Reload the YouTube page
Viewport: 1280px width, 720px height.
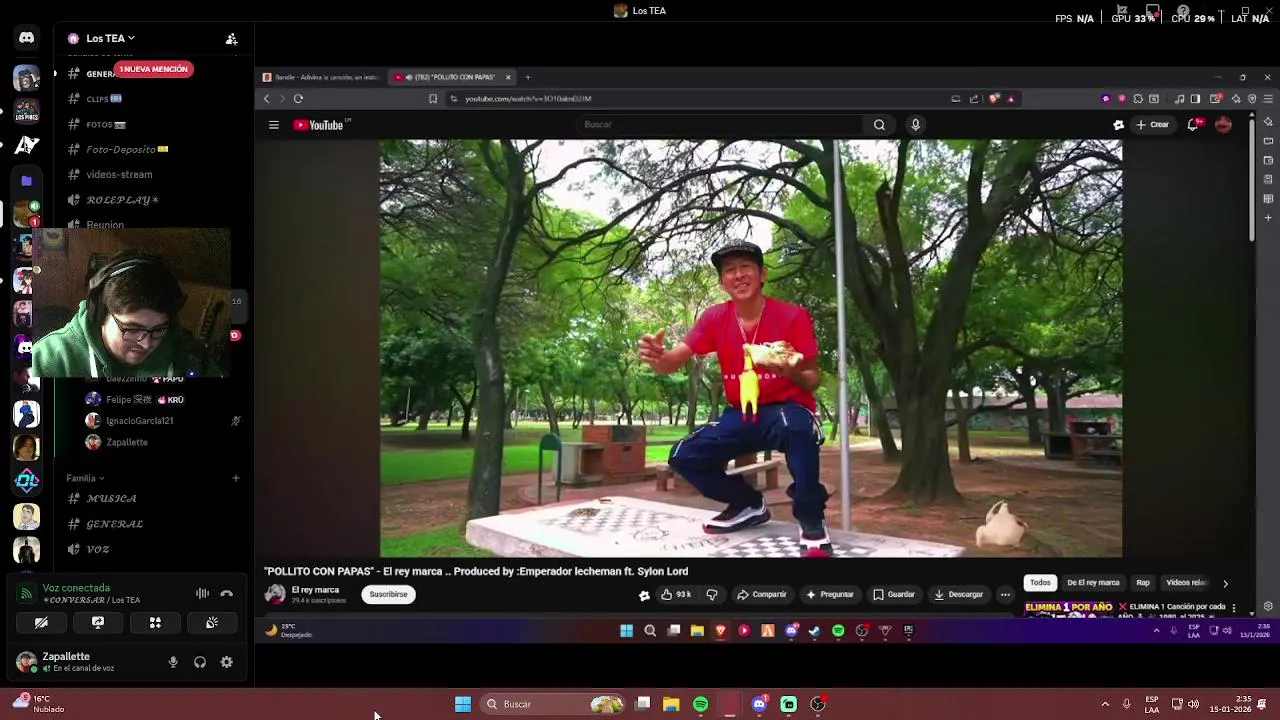298,99
